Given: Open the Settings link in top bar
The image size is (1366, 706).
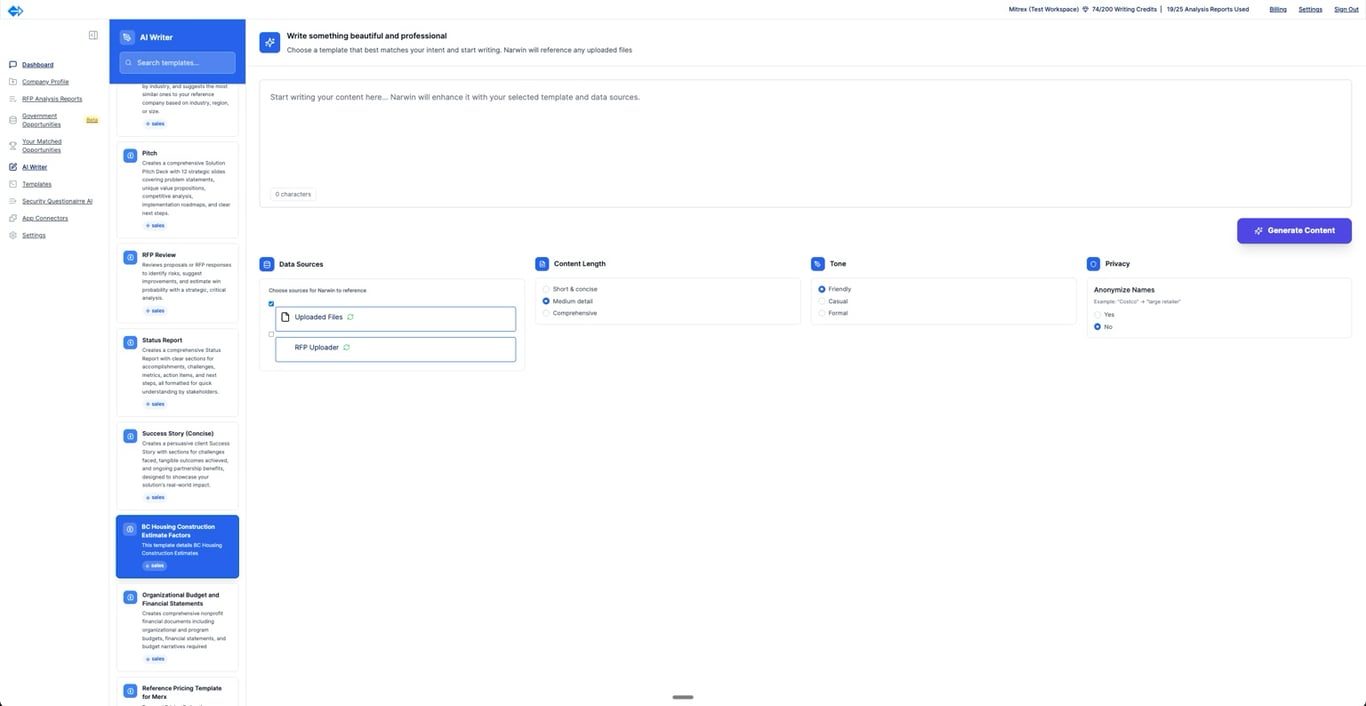Looking at the screenshot, I should pos(1310,9).
